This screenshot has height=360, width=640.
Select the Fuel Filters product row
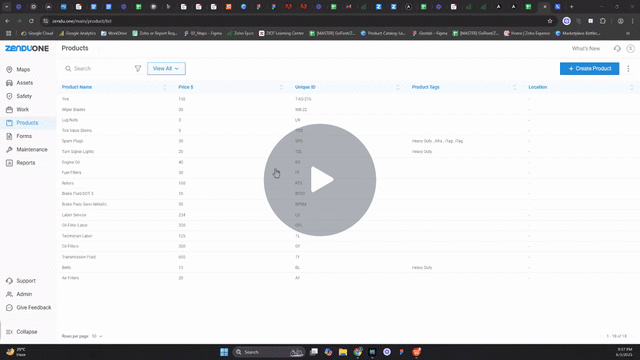click(349, 173)
